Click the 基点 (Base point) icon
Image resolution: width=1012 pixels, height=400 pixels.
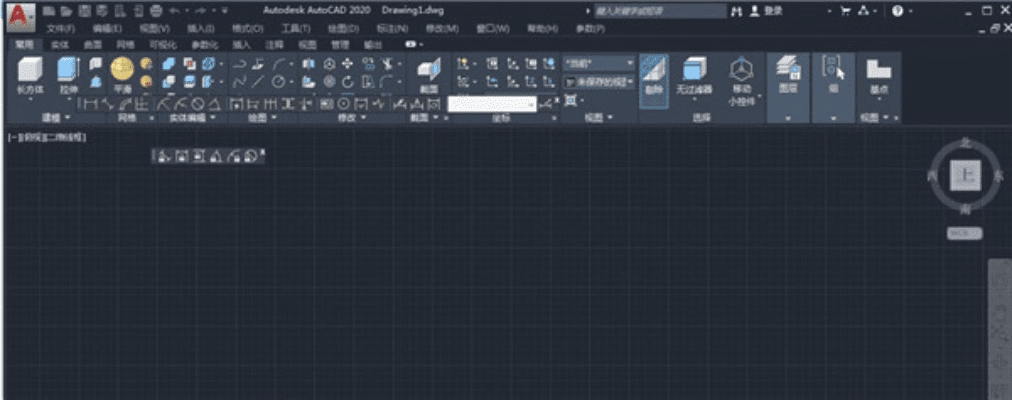point(878,73)
